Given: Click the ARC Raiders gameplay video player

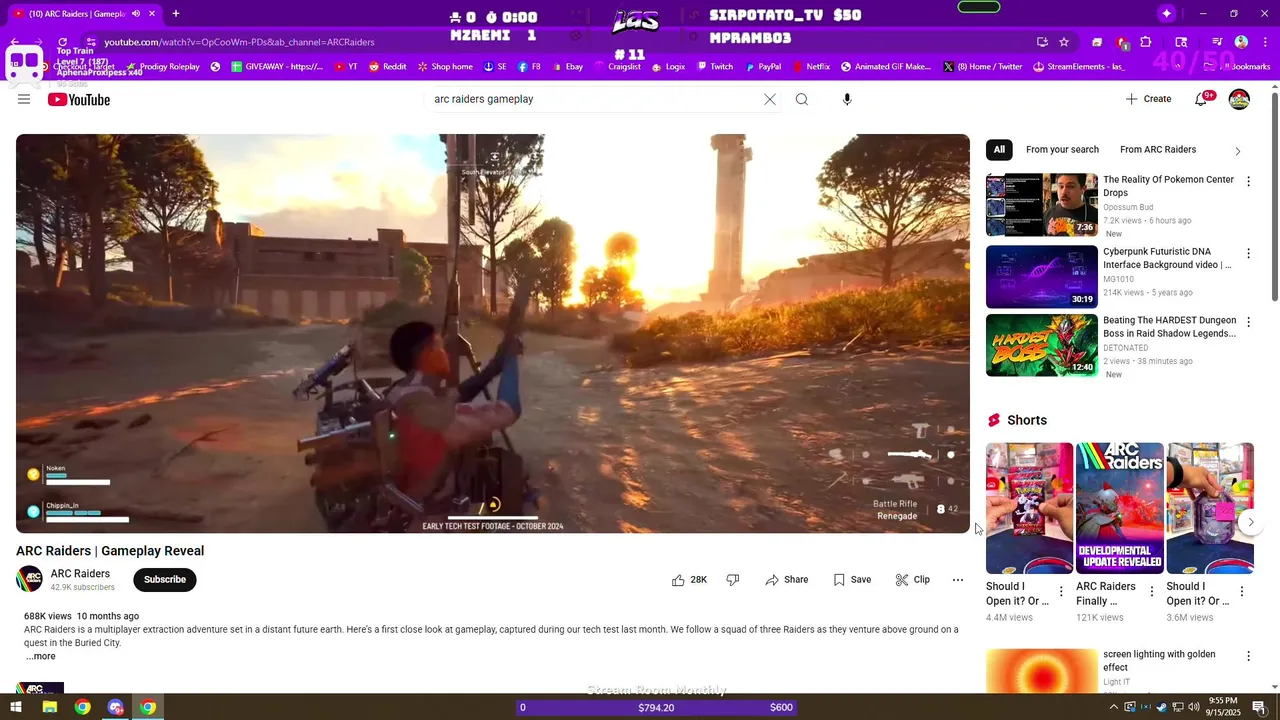Looking at the screenshot, I should (493, 334).
